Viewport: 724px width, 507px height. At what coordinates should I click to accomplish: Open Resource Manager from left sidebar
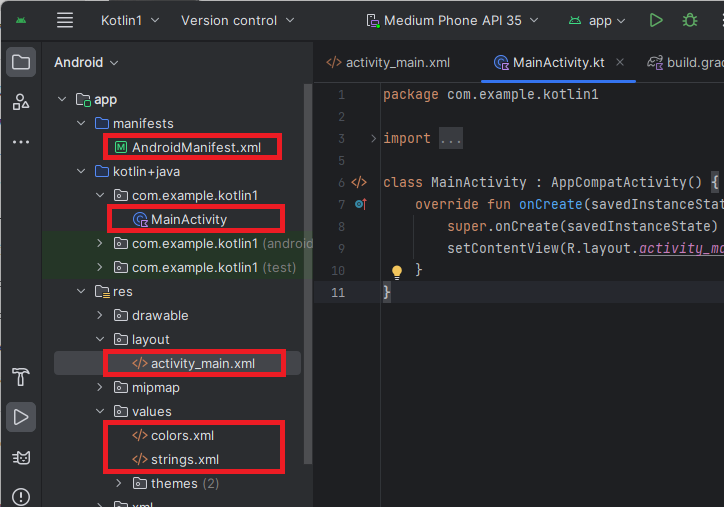[21, 102]
